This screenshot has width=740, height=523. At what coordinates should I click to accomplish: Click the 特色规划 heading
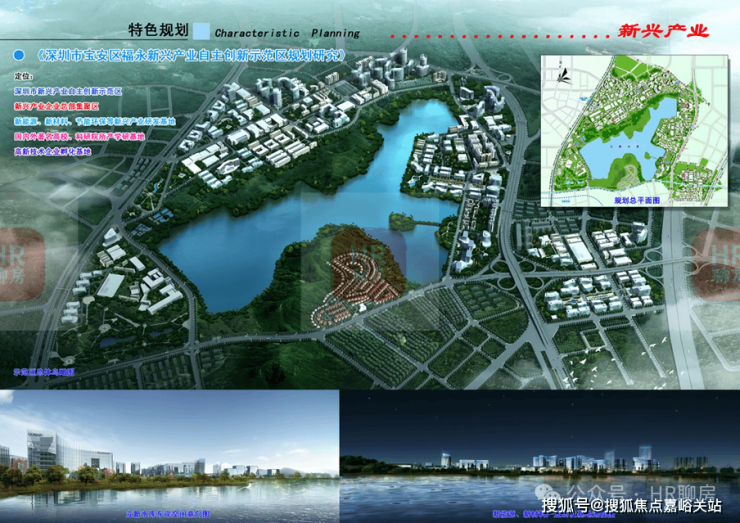click(x=159, y=30)
